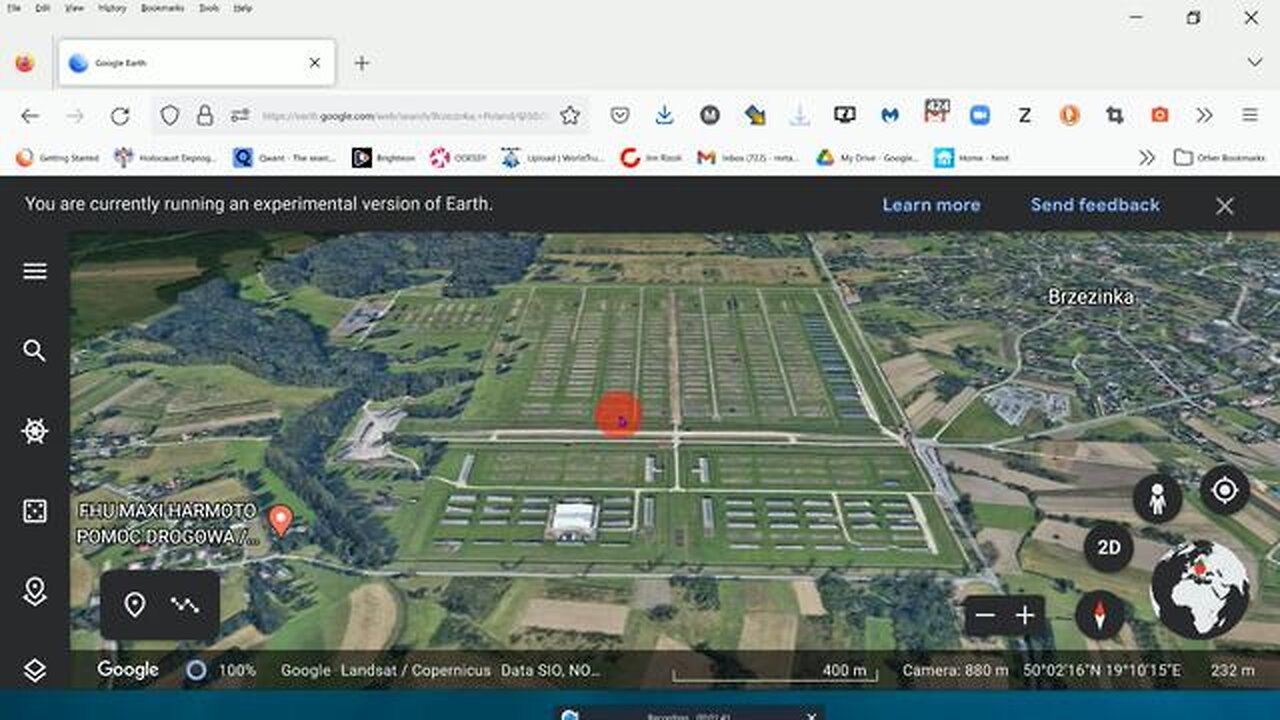
Task: Toggle the 2D view button
Action: (x=1108, y=548)
